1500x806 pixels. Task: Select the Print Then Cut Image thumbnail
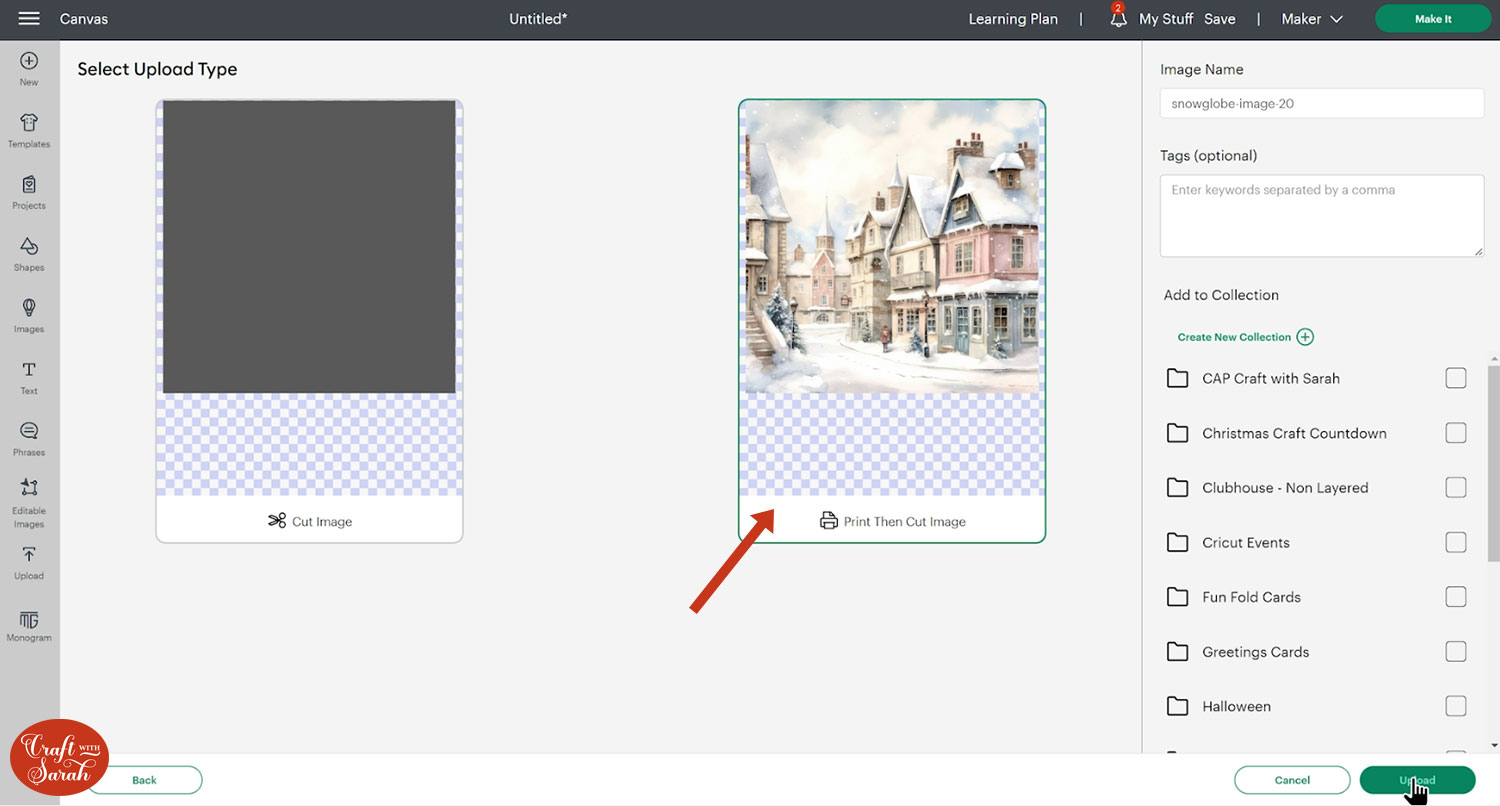(891, 300)
